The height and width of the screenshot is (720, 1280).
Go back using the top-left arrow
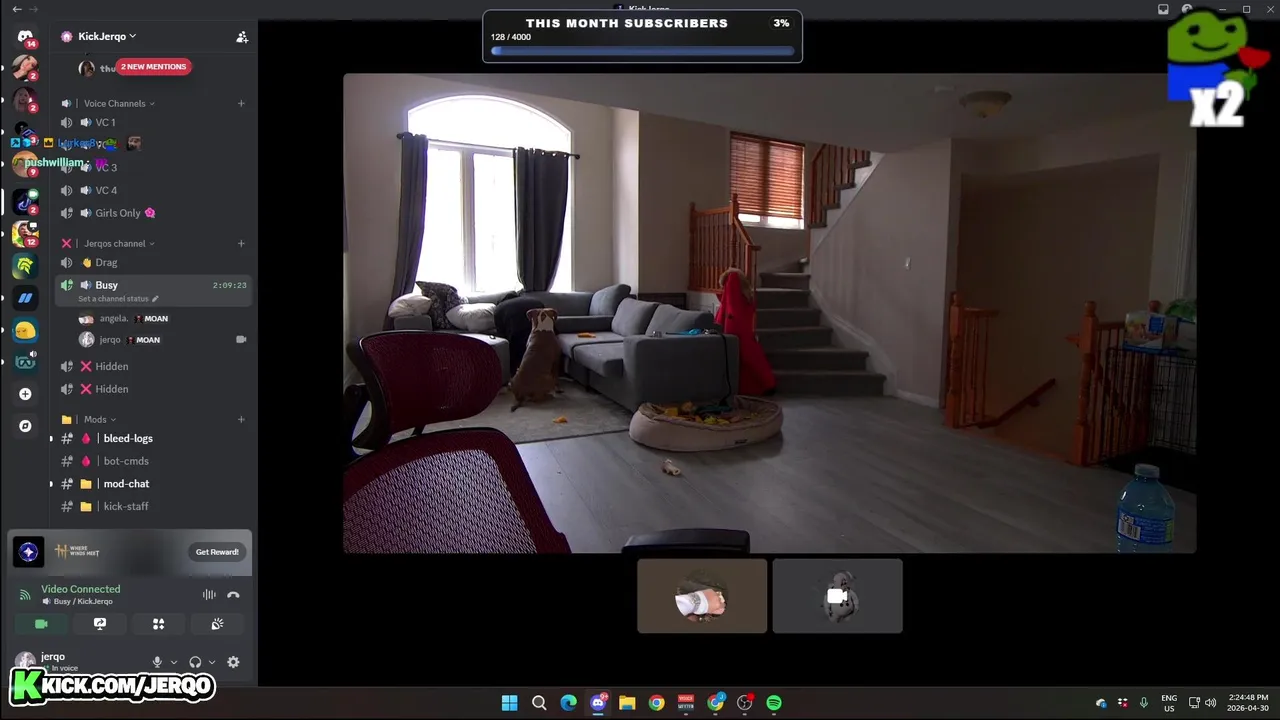[x=16, y=9]
